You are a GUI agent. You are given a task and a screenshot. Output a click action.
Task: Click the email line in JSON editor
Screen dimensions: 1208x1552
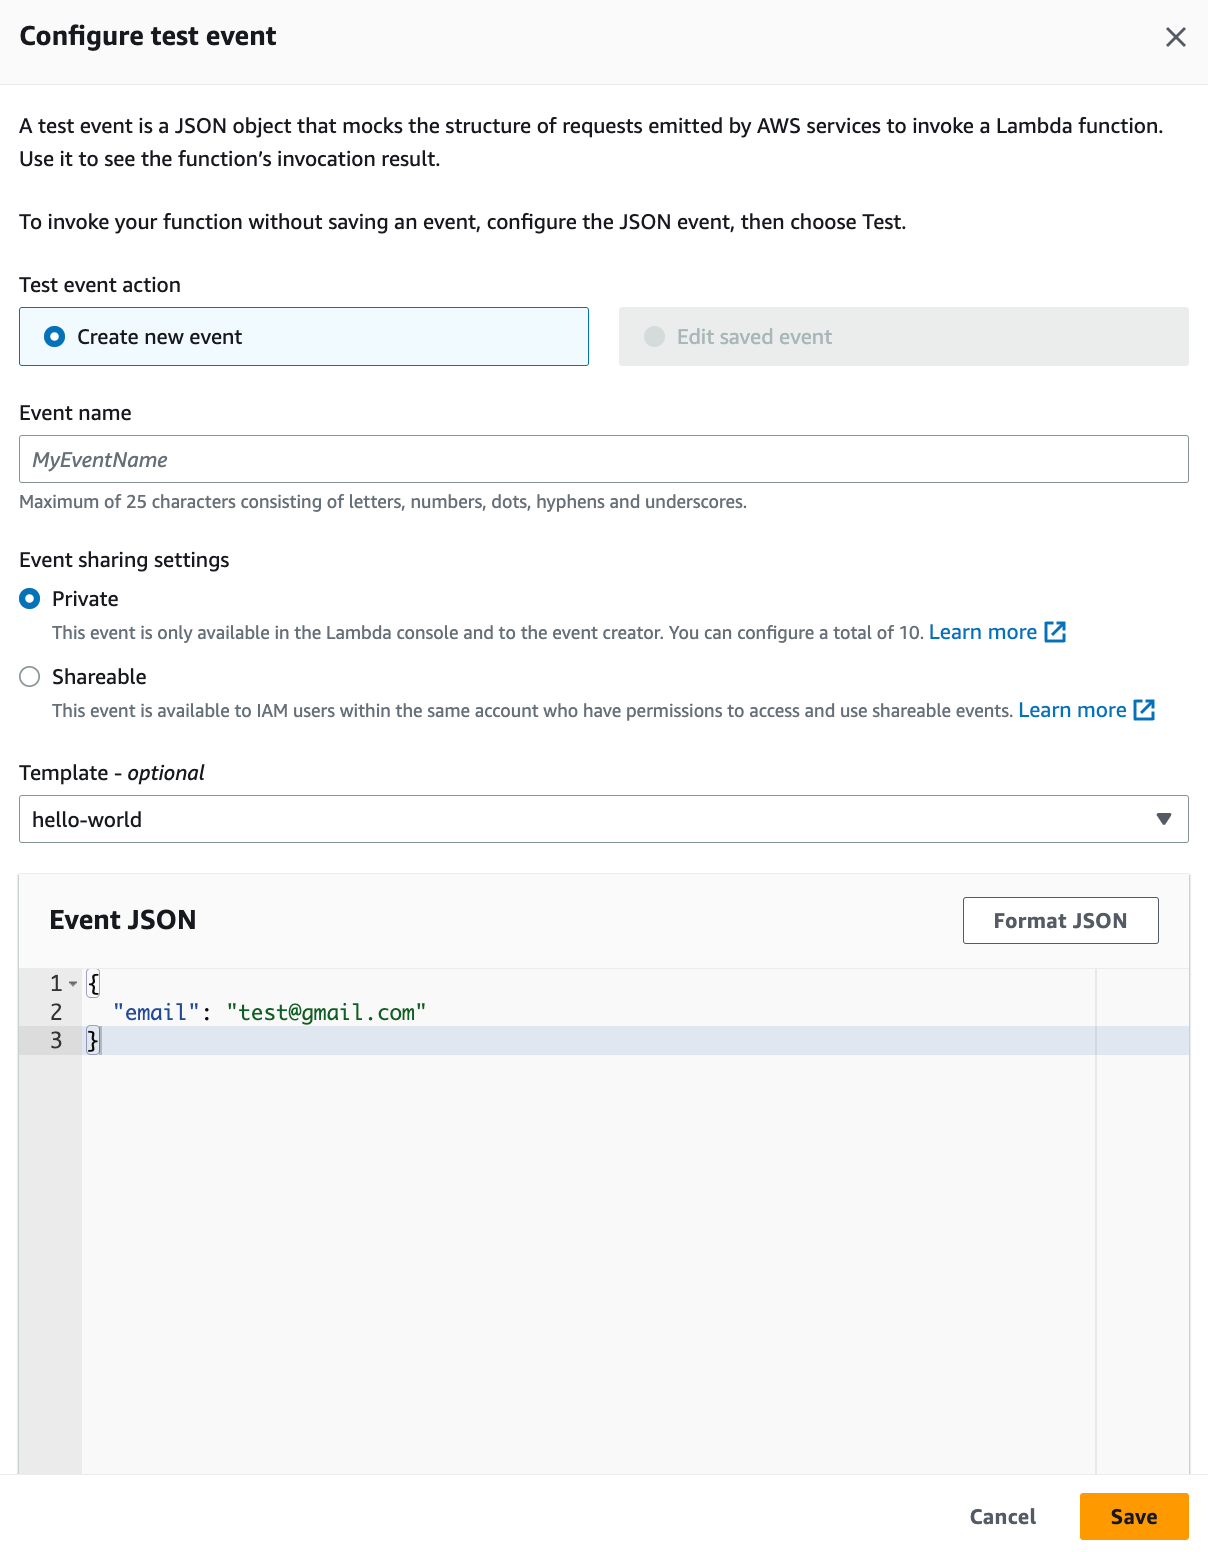(270, 1012)
